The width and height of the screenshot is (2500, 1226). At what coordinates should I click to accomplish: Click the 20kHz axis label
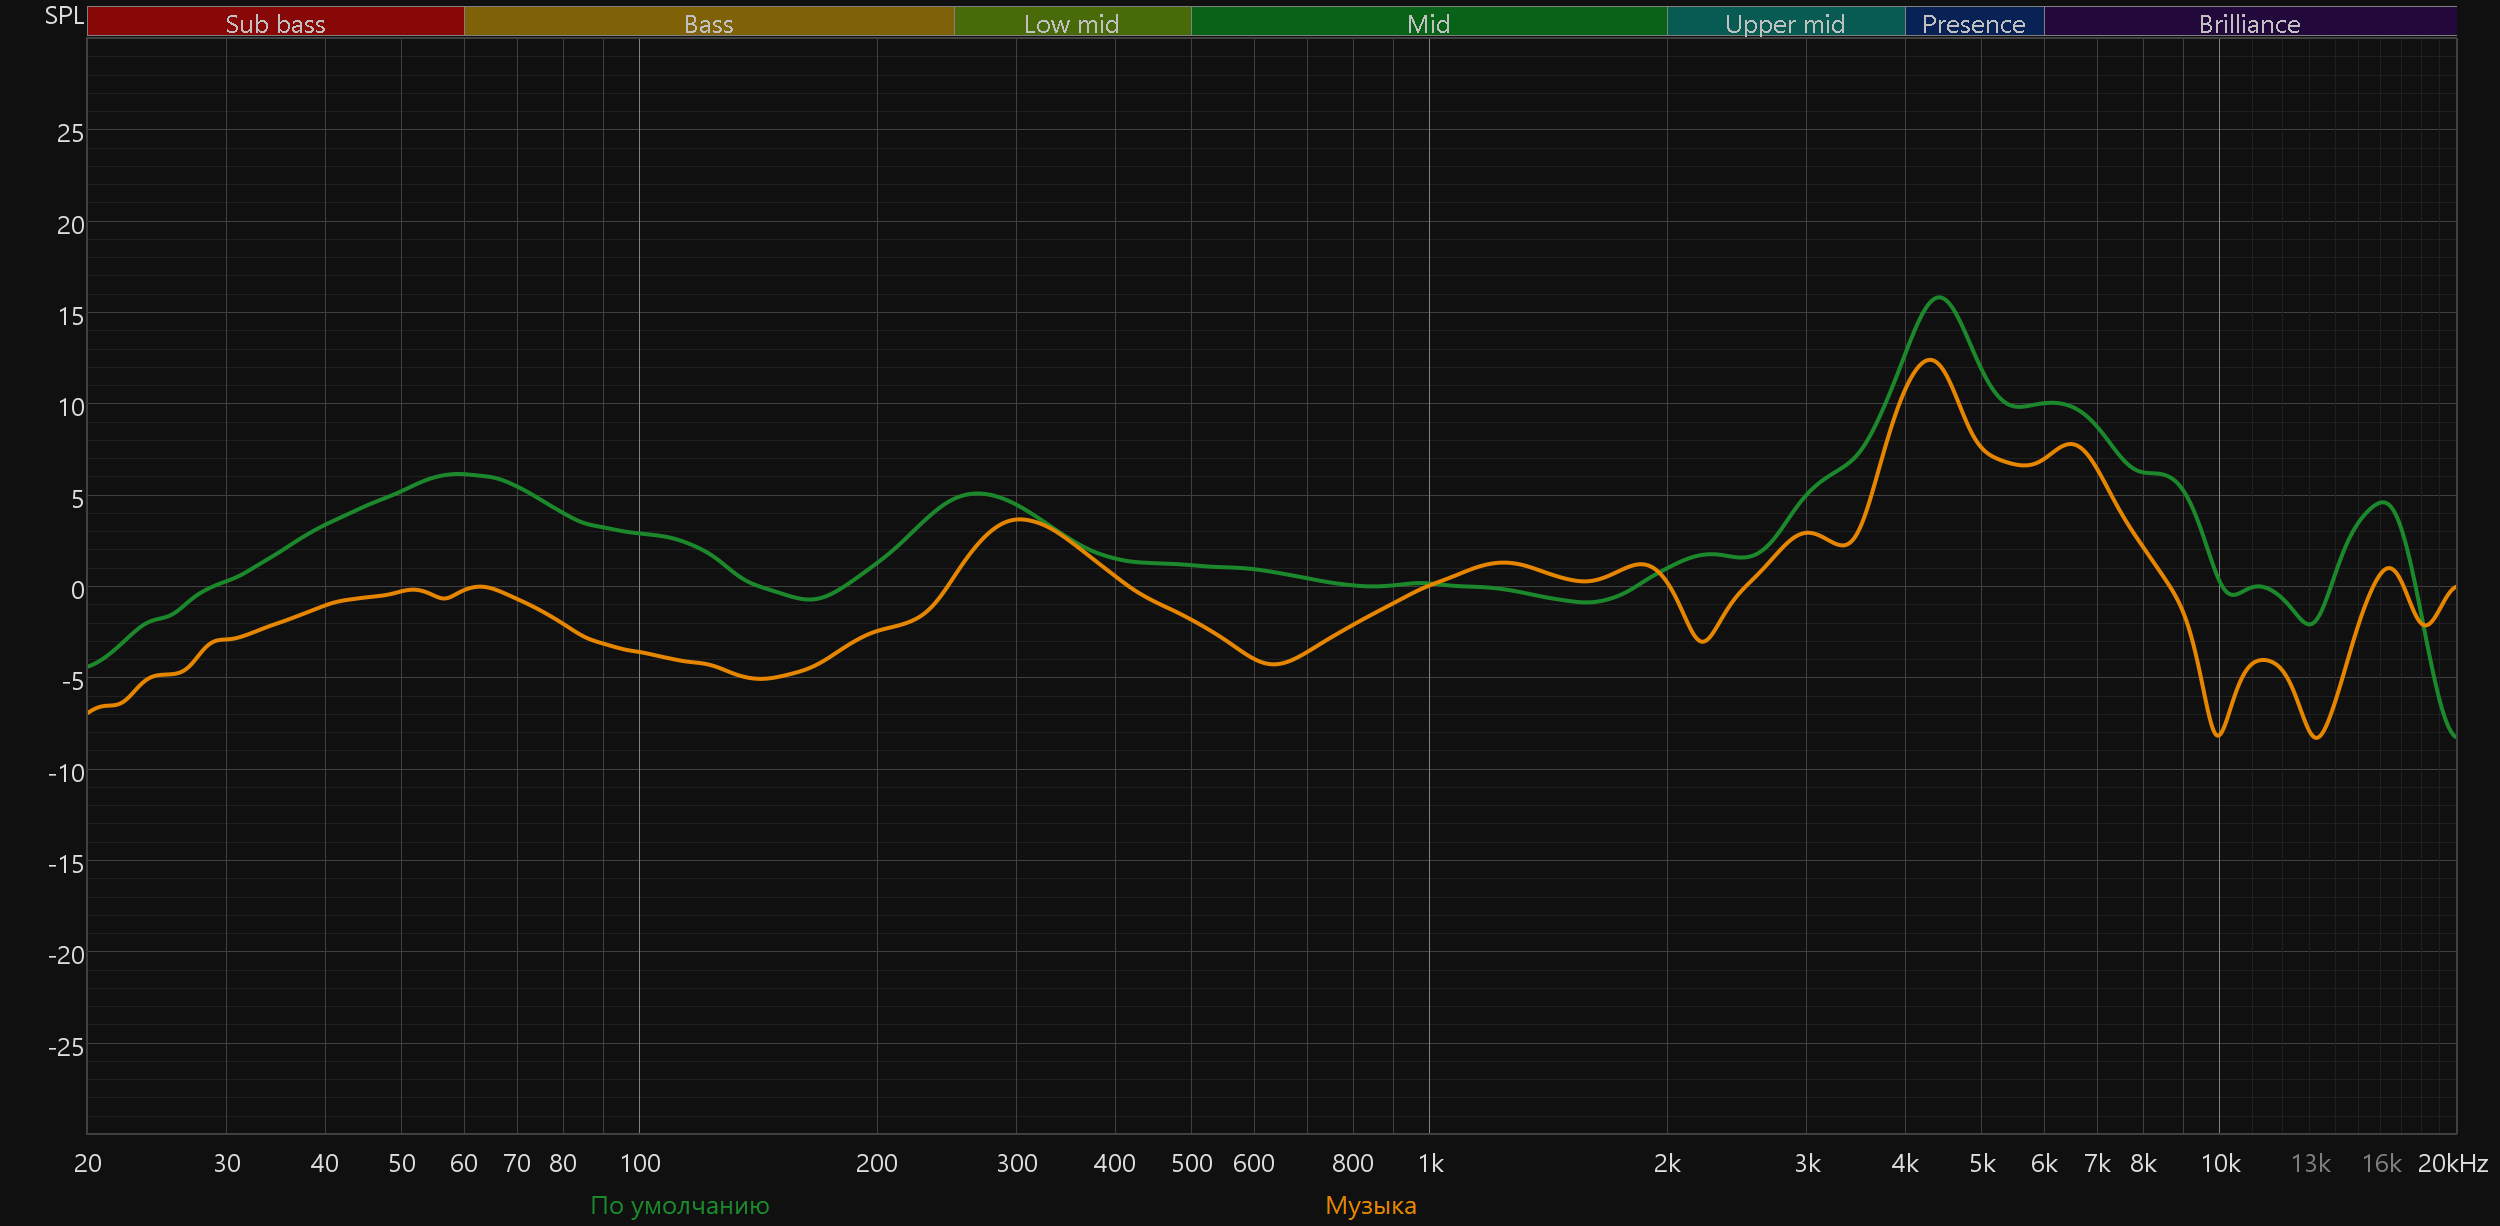point(2452,1163)
